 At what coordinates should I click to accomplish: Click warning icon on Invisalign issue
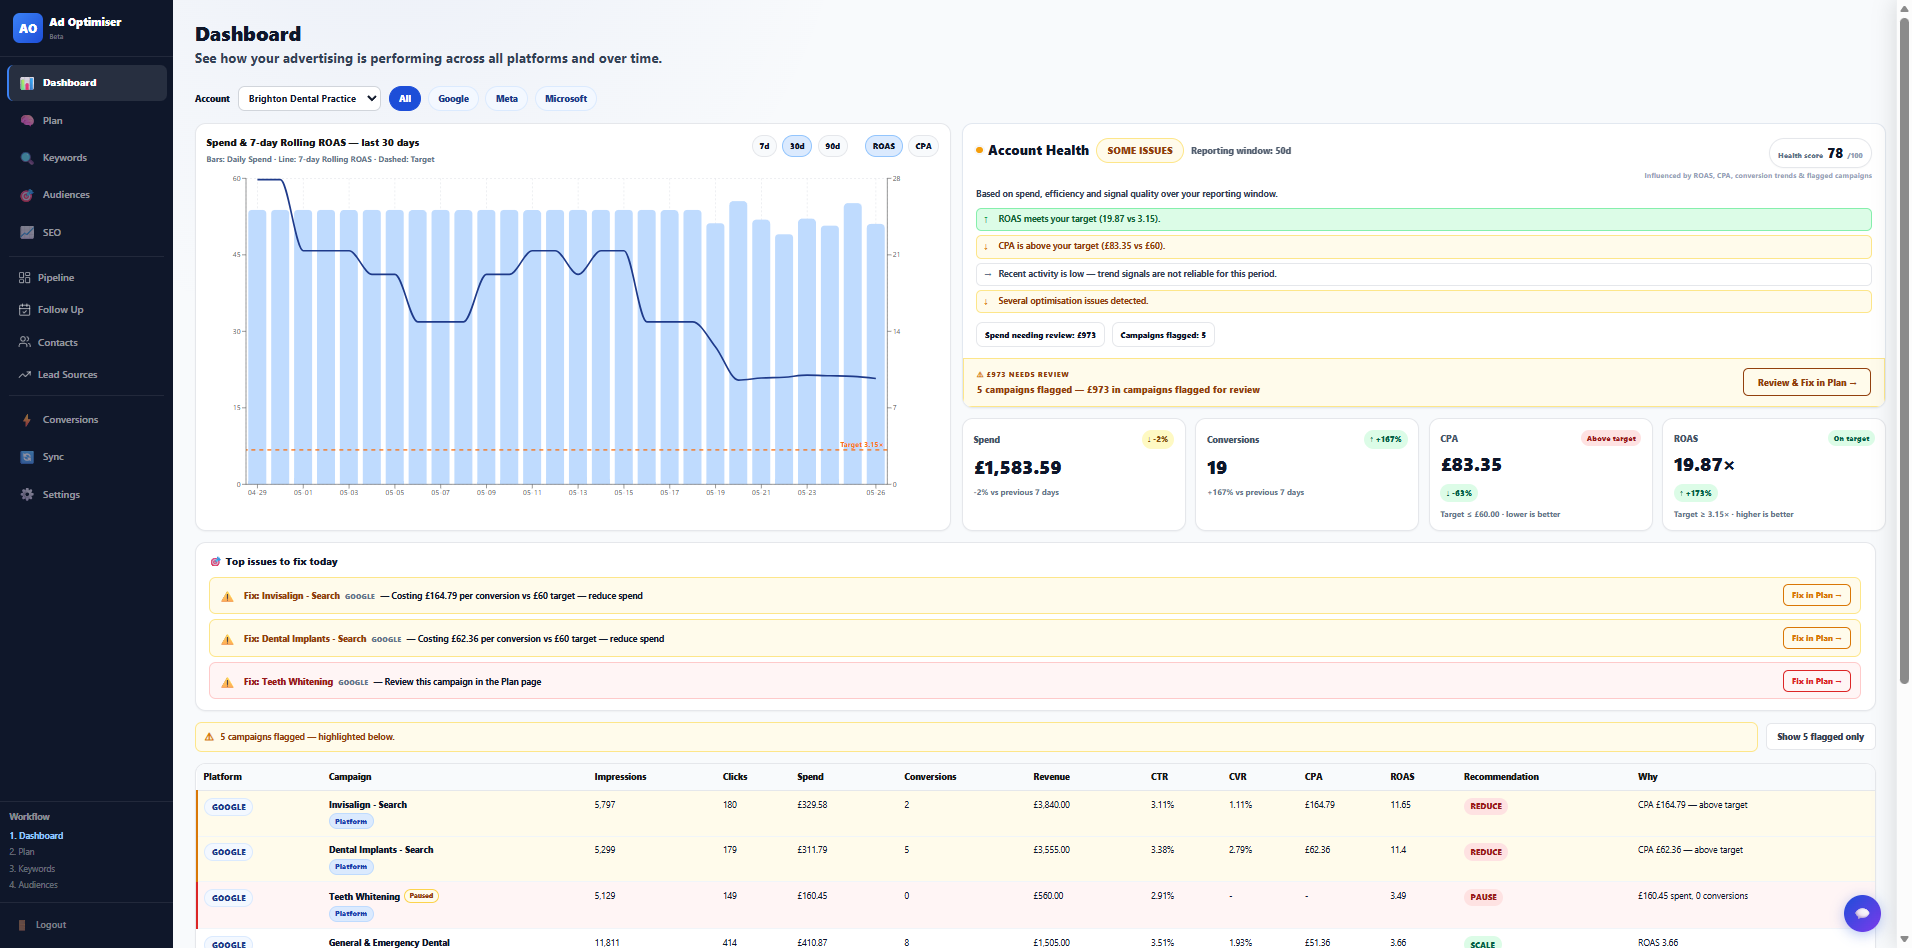pos(227,597)
